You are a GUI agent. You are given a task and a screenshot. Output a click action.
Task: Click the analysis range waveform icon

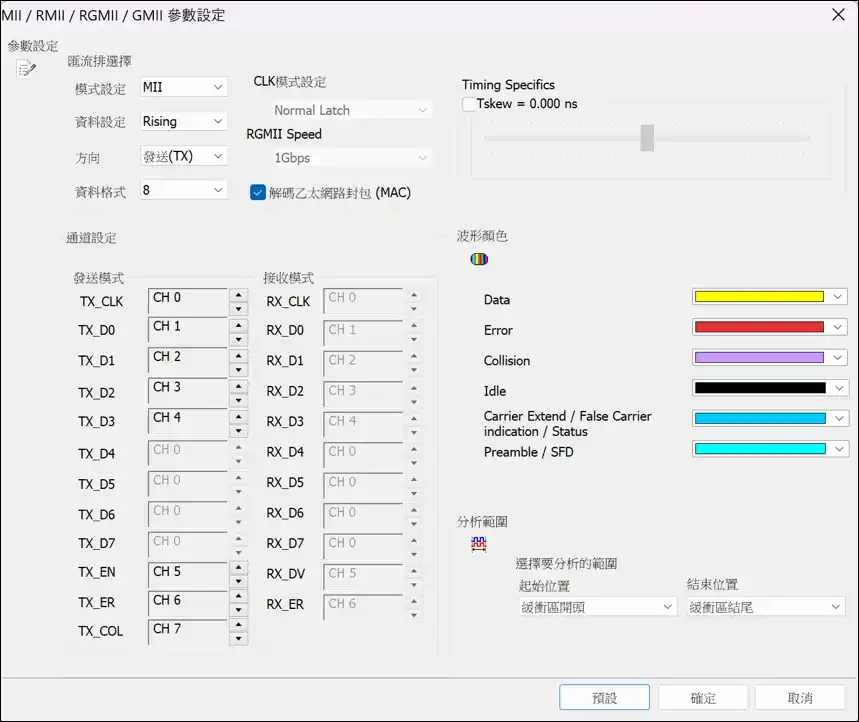click(479, 544)
